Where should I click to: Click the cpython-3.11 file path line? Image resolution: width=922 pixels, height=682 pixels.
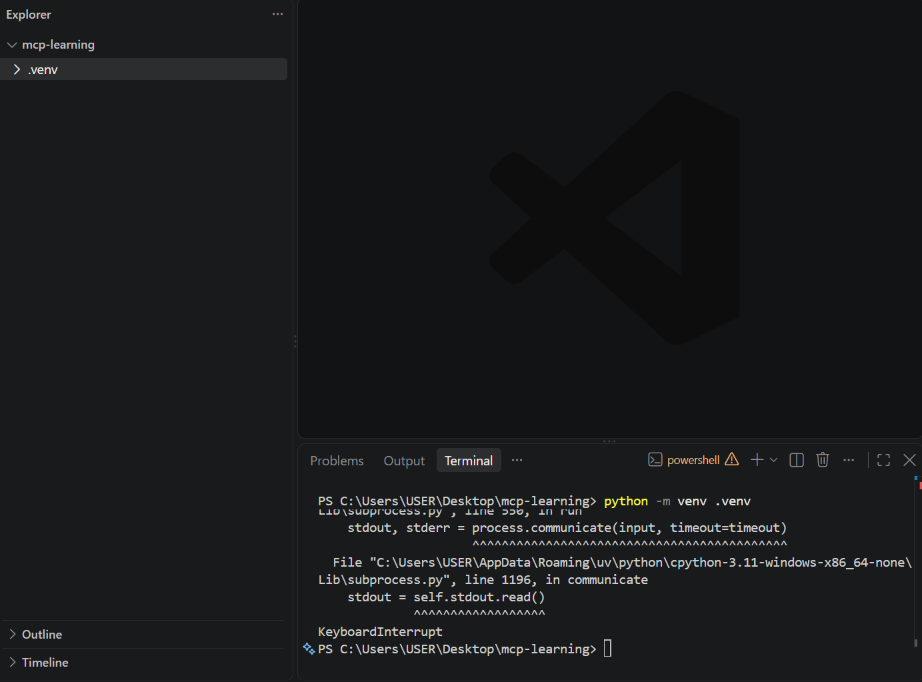(622, 562)
